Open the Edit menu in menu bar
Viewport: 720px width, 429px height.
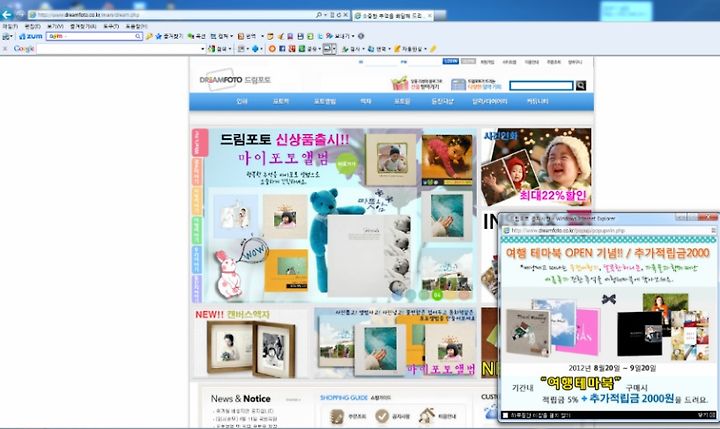point(32,27)
